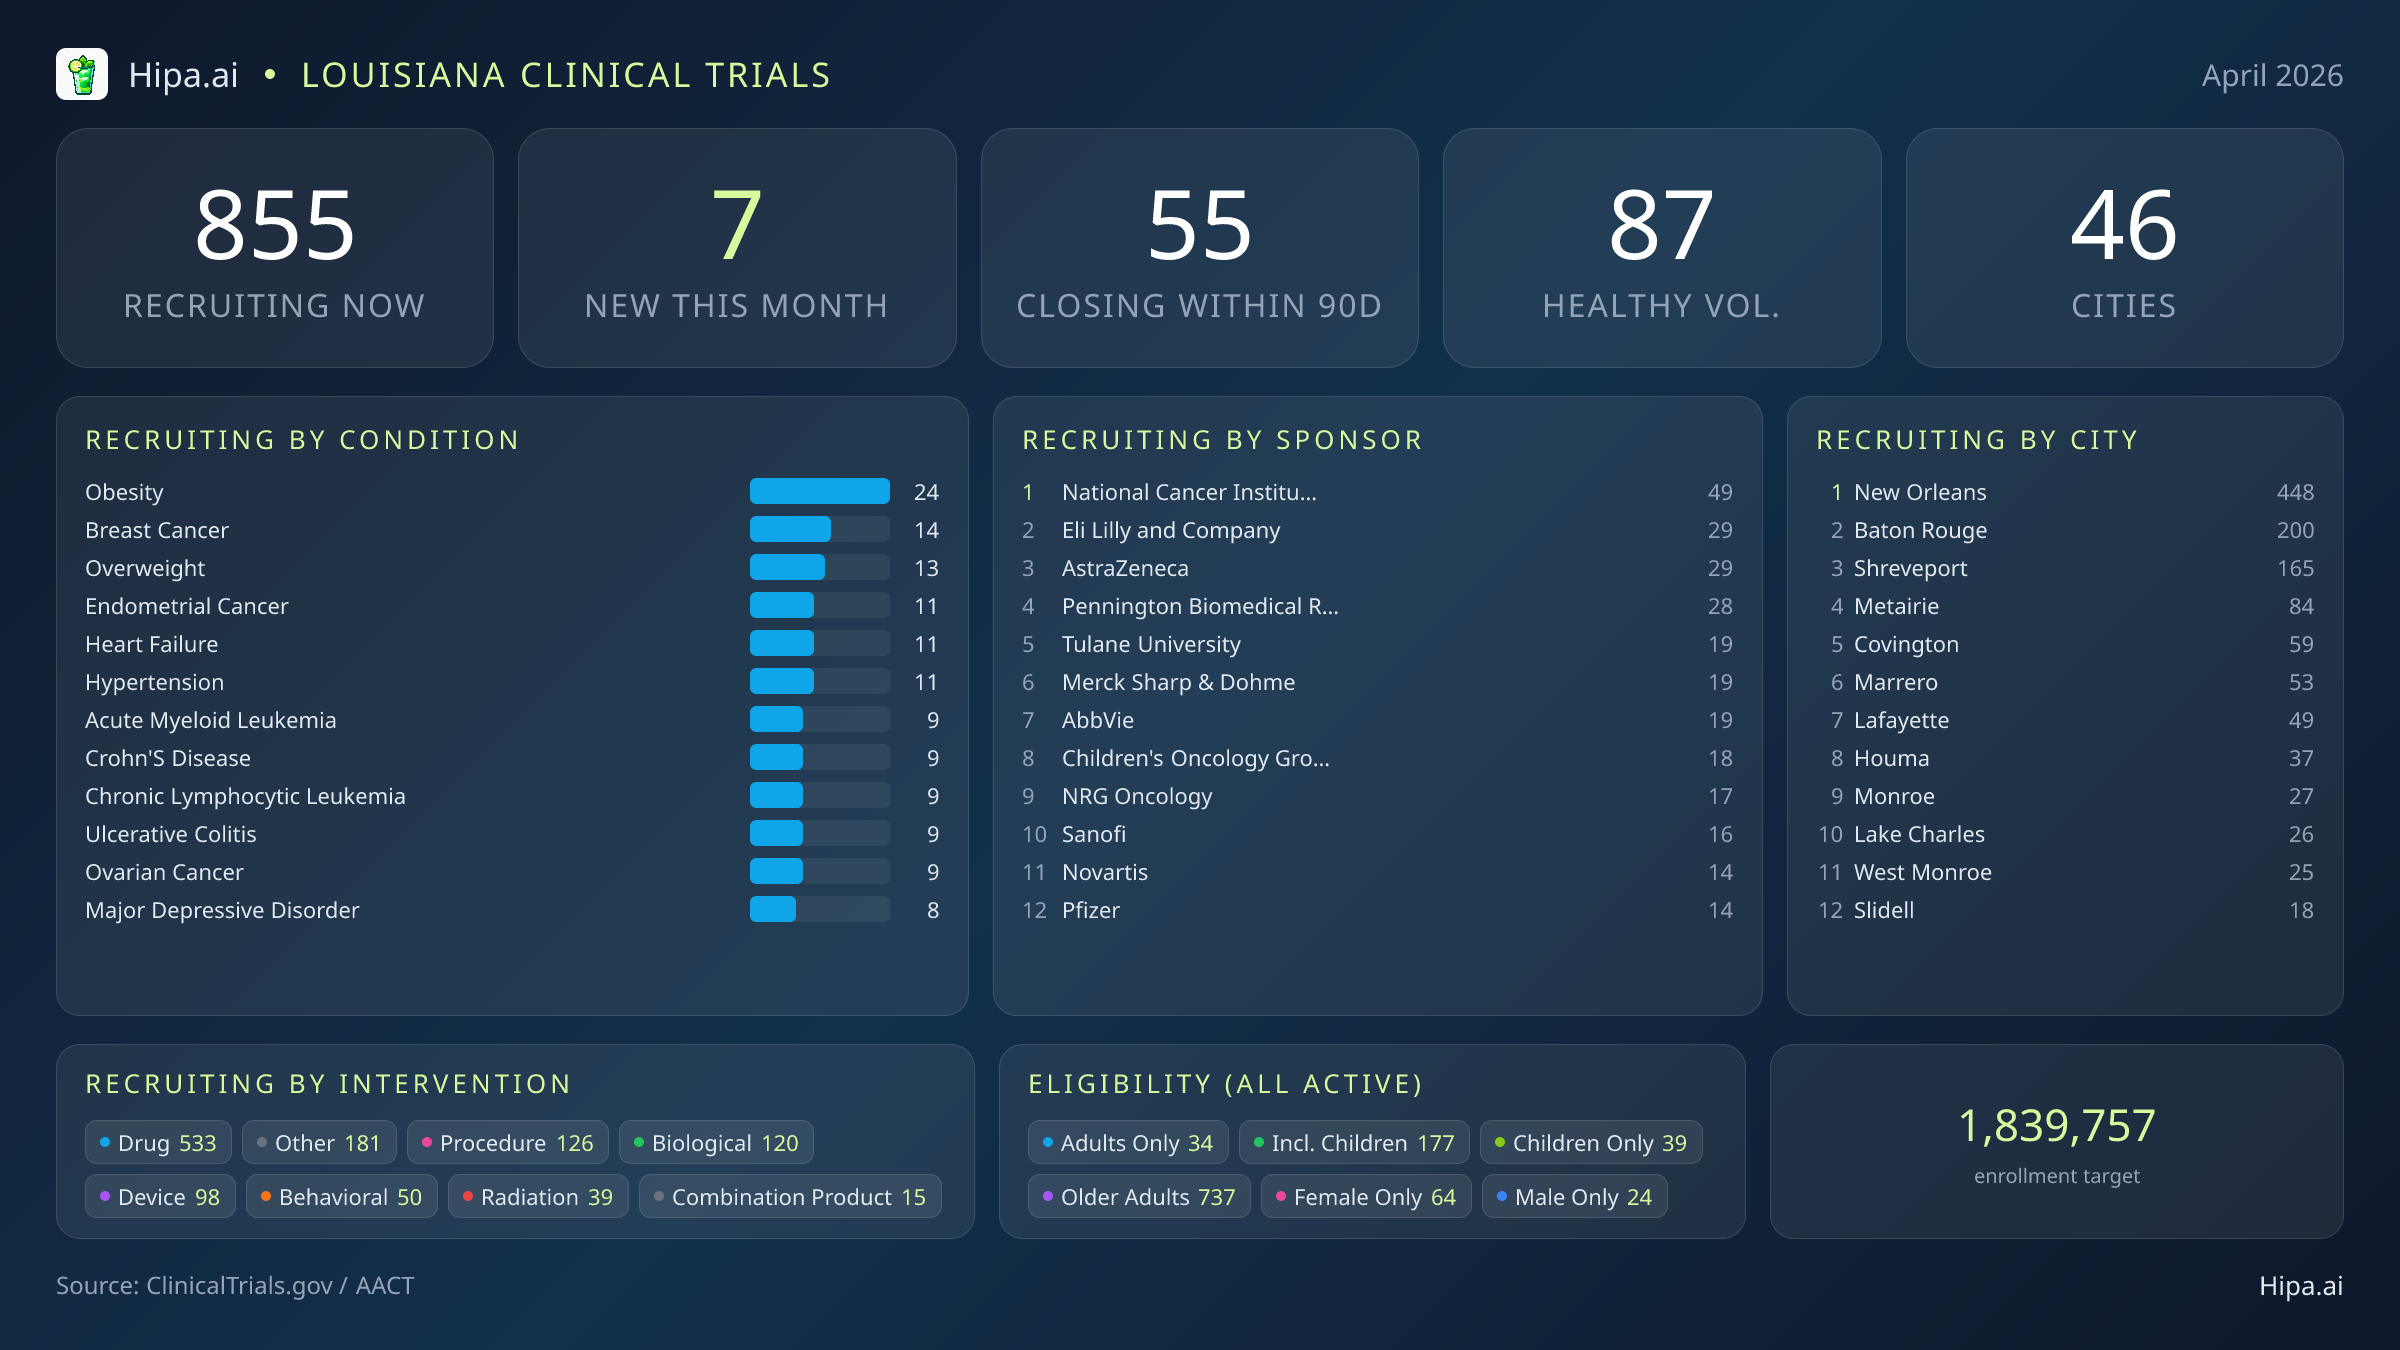Click the Hipa.ai footer label
2400x1350 pixels.
pyautogui.click(x=2301, y=1286)
